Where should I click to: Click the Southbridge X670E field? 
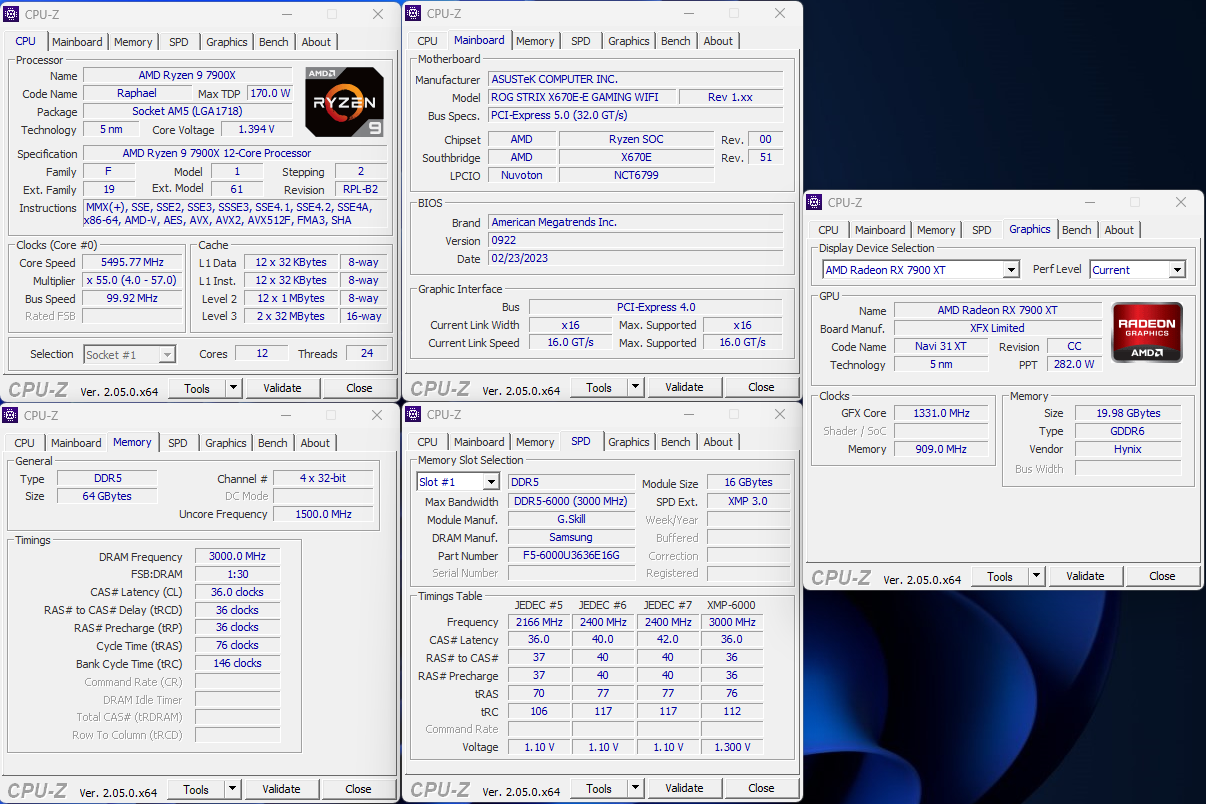click(636, 157)
